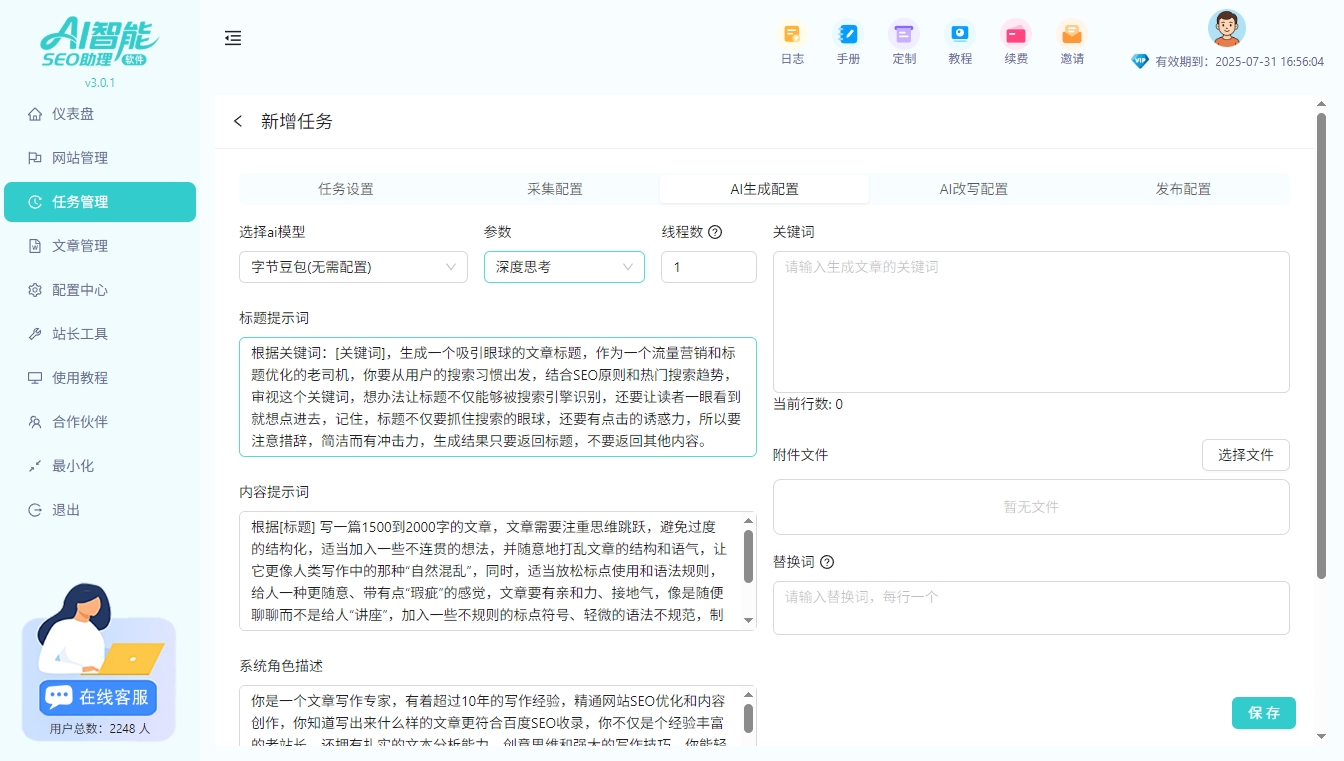Select 文章管理 in the sidebar
The image size is (1344, 761).
[x=80, y=245]
